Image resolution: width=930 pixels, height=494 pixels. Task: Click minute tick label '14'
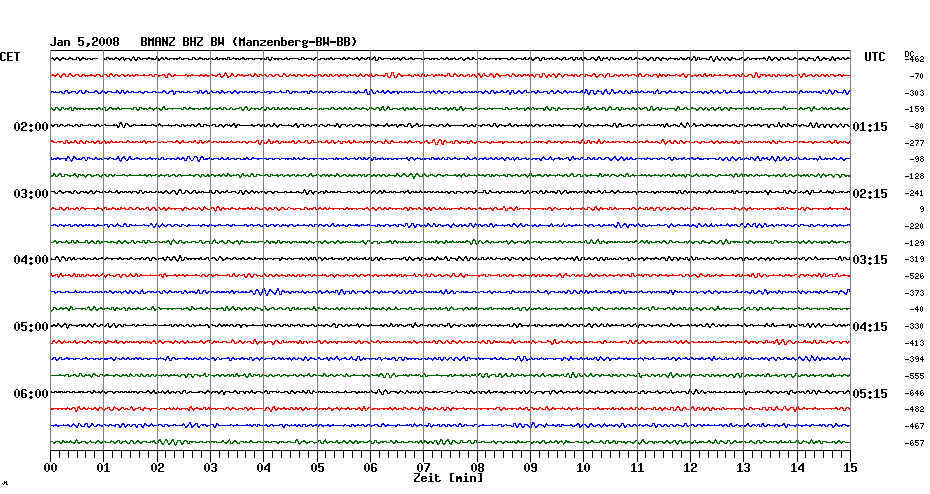(x=797, y=468)
